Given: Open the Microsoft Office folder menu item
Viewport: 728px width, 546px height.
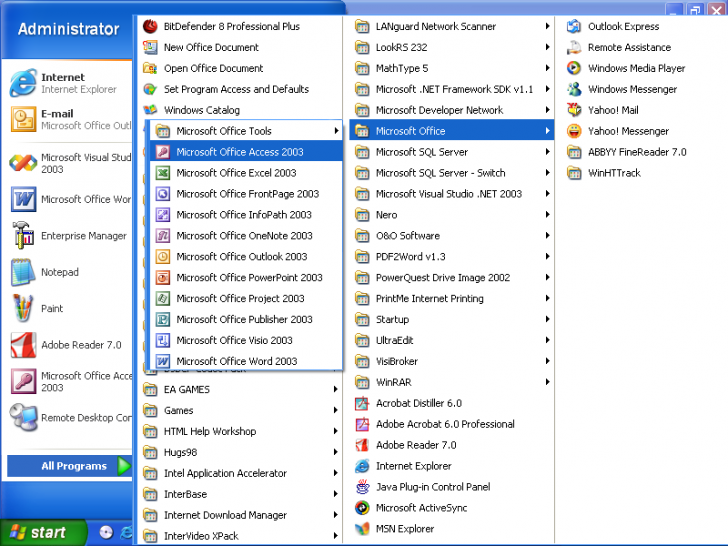Looking at the screenshot, I should (452, 131).
